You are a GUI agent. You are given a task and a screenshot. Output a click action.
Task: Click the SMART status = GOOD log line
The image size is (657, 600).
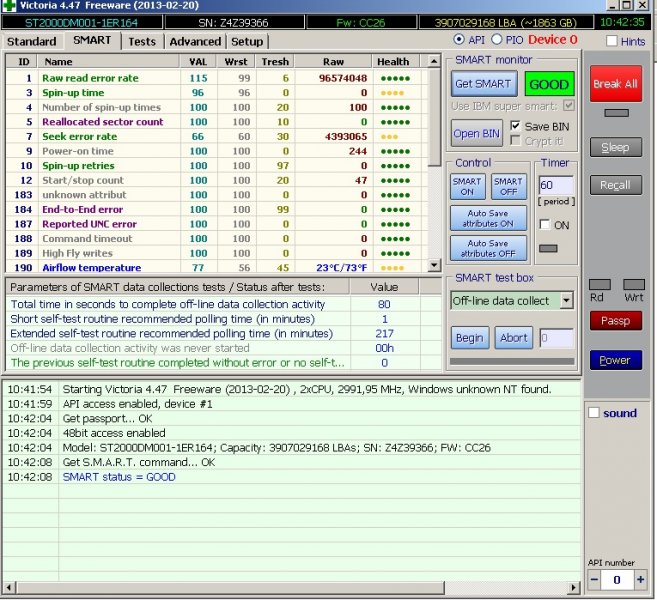pos(119,477)
